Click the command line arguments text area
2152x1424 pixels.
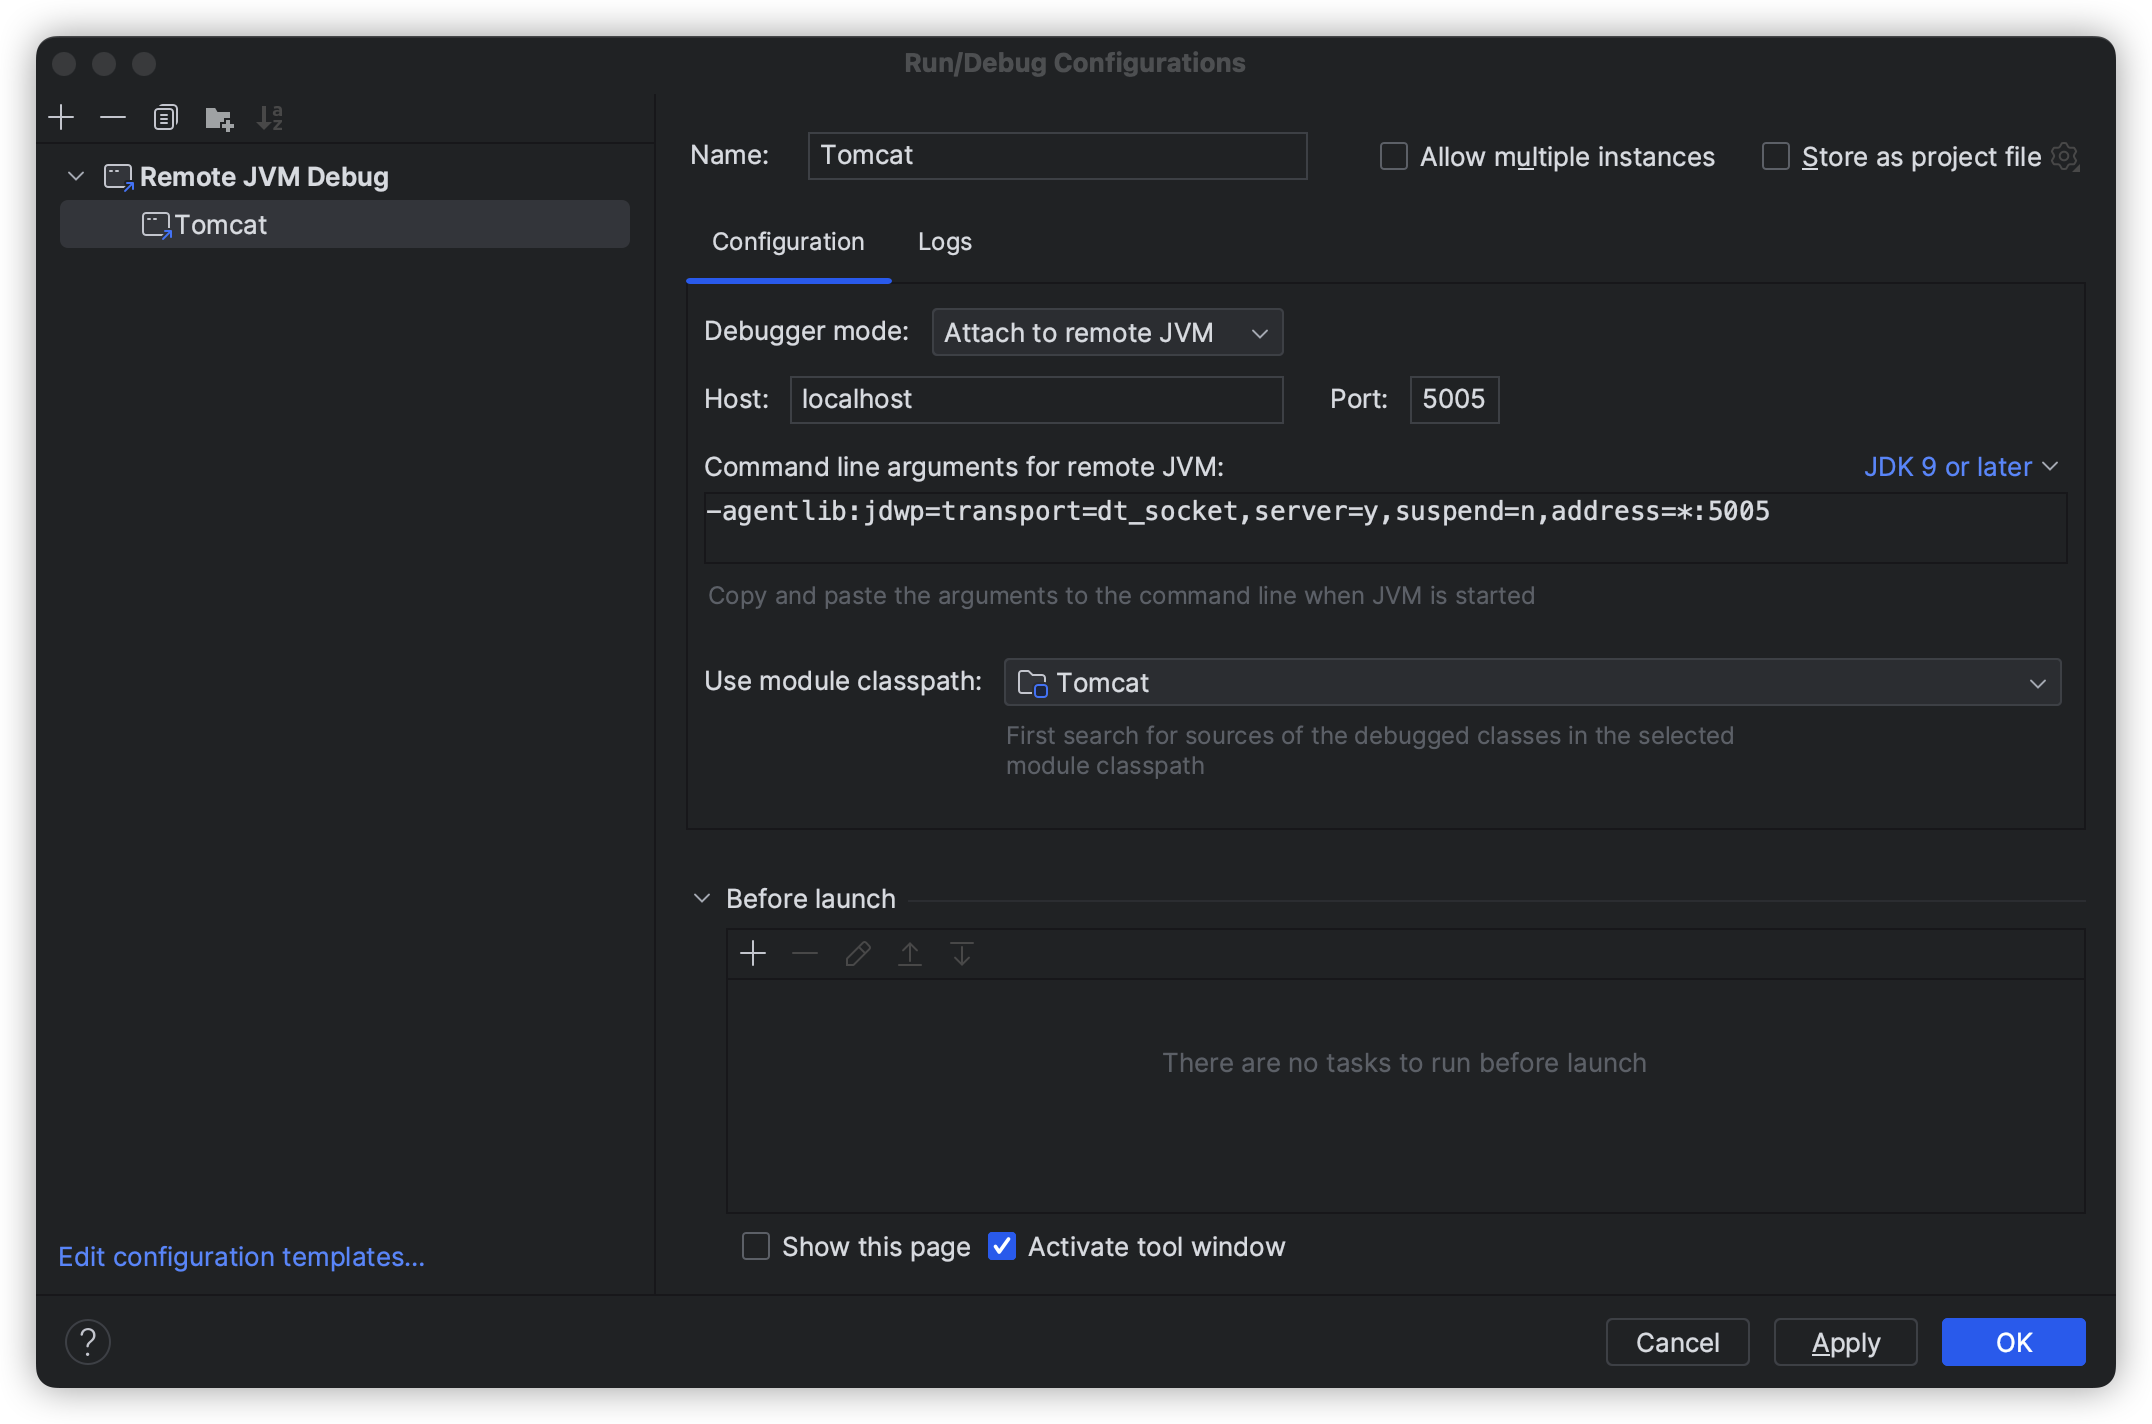1385,527
